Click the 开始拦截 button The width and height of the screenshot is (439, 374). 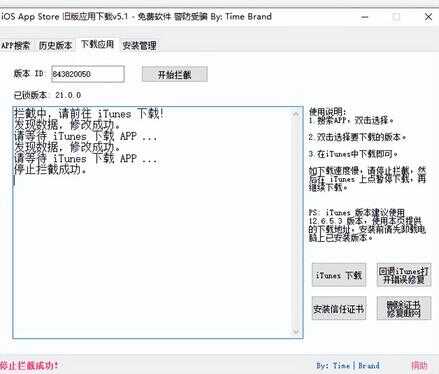click(x=175, y=74)
